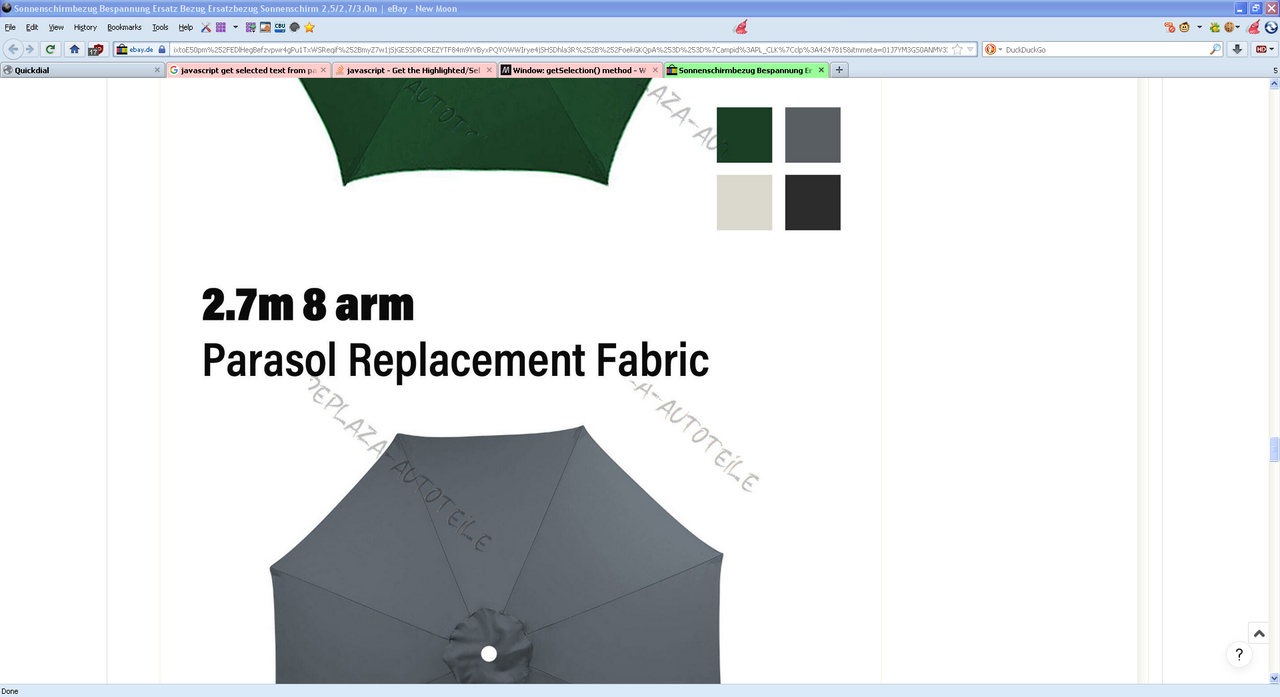Open the Tools menu
The image size is (1280, 697).
160,27
